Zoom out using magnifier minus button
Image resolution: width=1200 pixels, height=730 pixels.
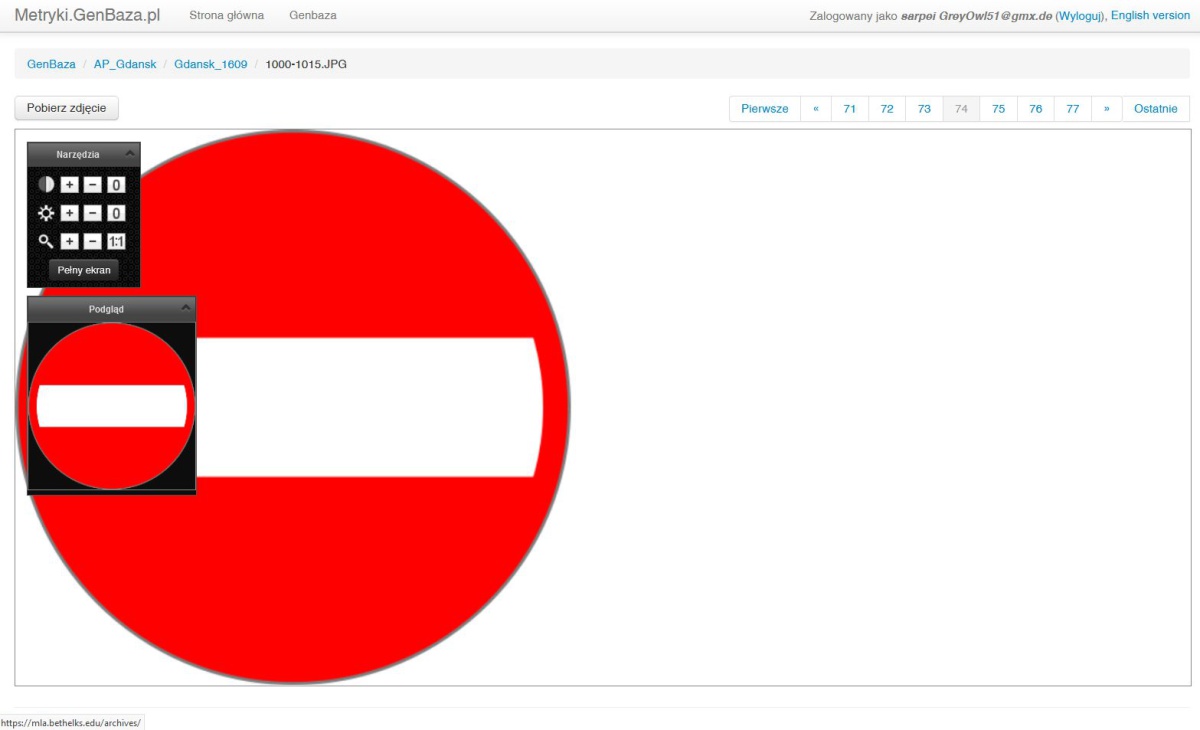pyautogui.click(x=92, y=242)
